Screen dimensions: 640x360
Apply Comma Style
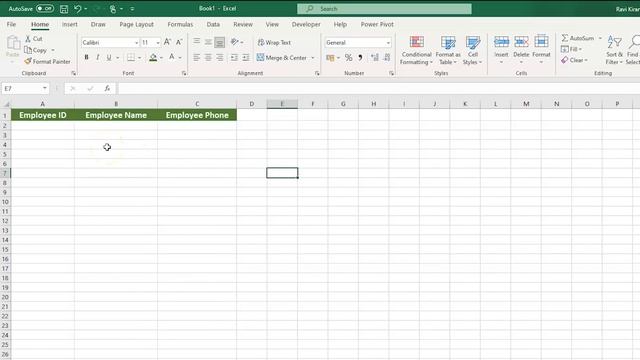click(x=360, y=58)
